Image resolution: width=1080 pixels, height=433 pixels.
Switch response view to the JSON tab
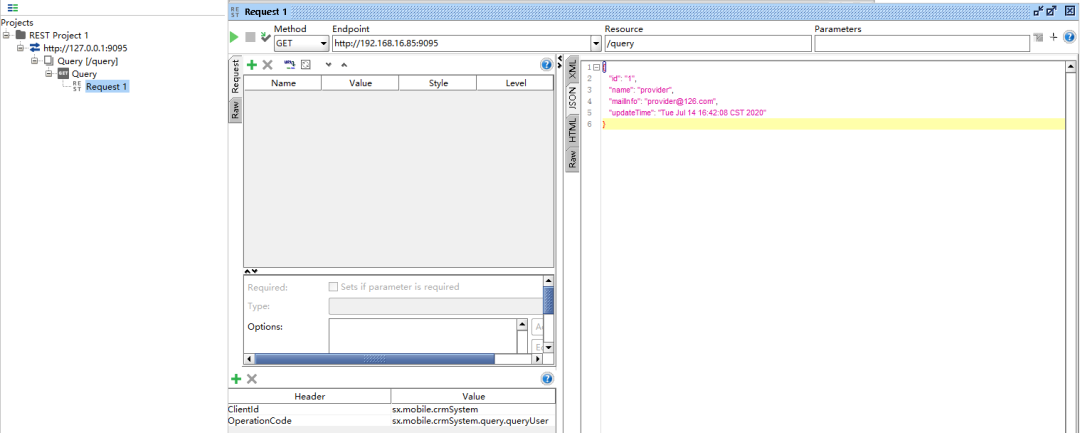pos(572,98)
